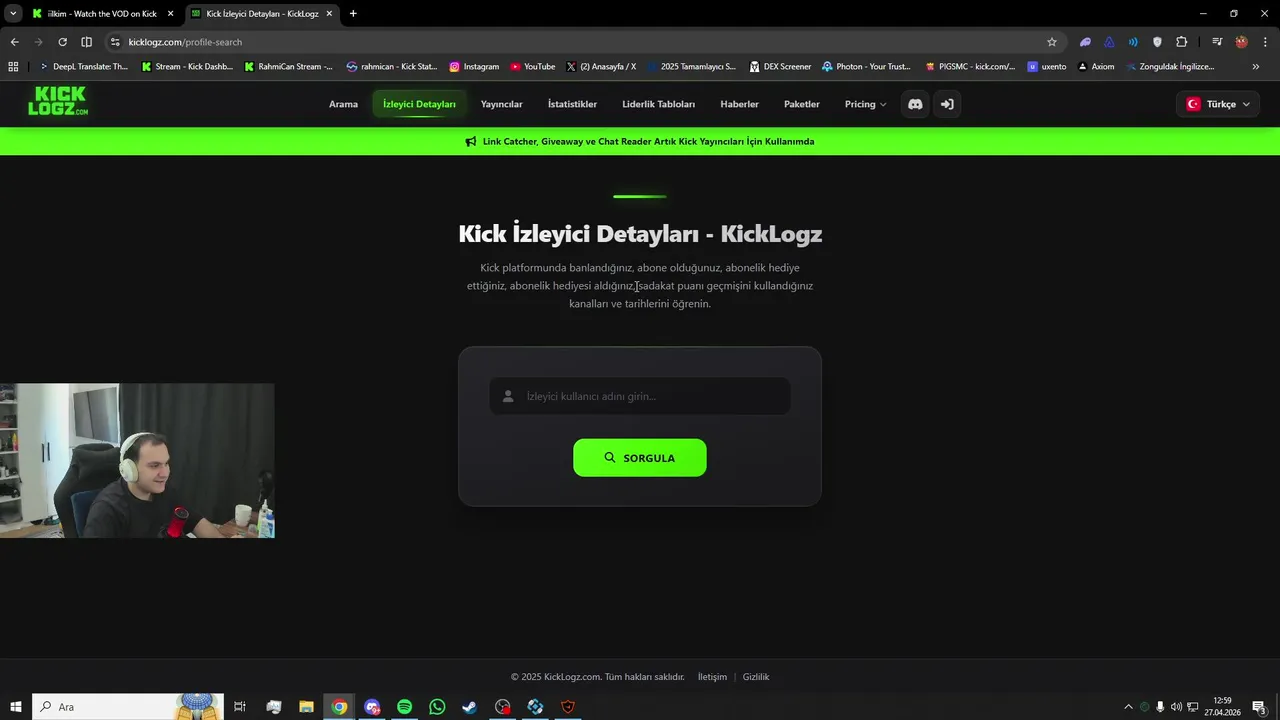The height and width of the screenshot is (720, 1280).
Task: View site information icon in address bar
Action: [x=115, y=42]
